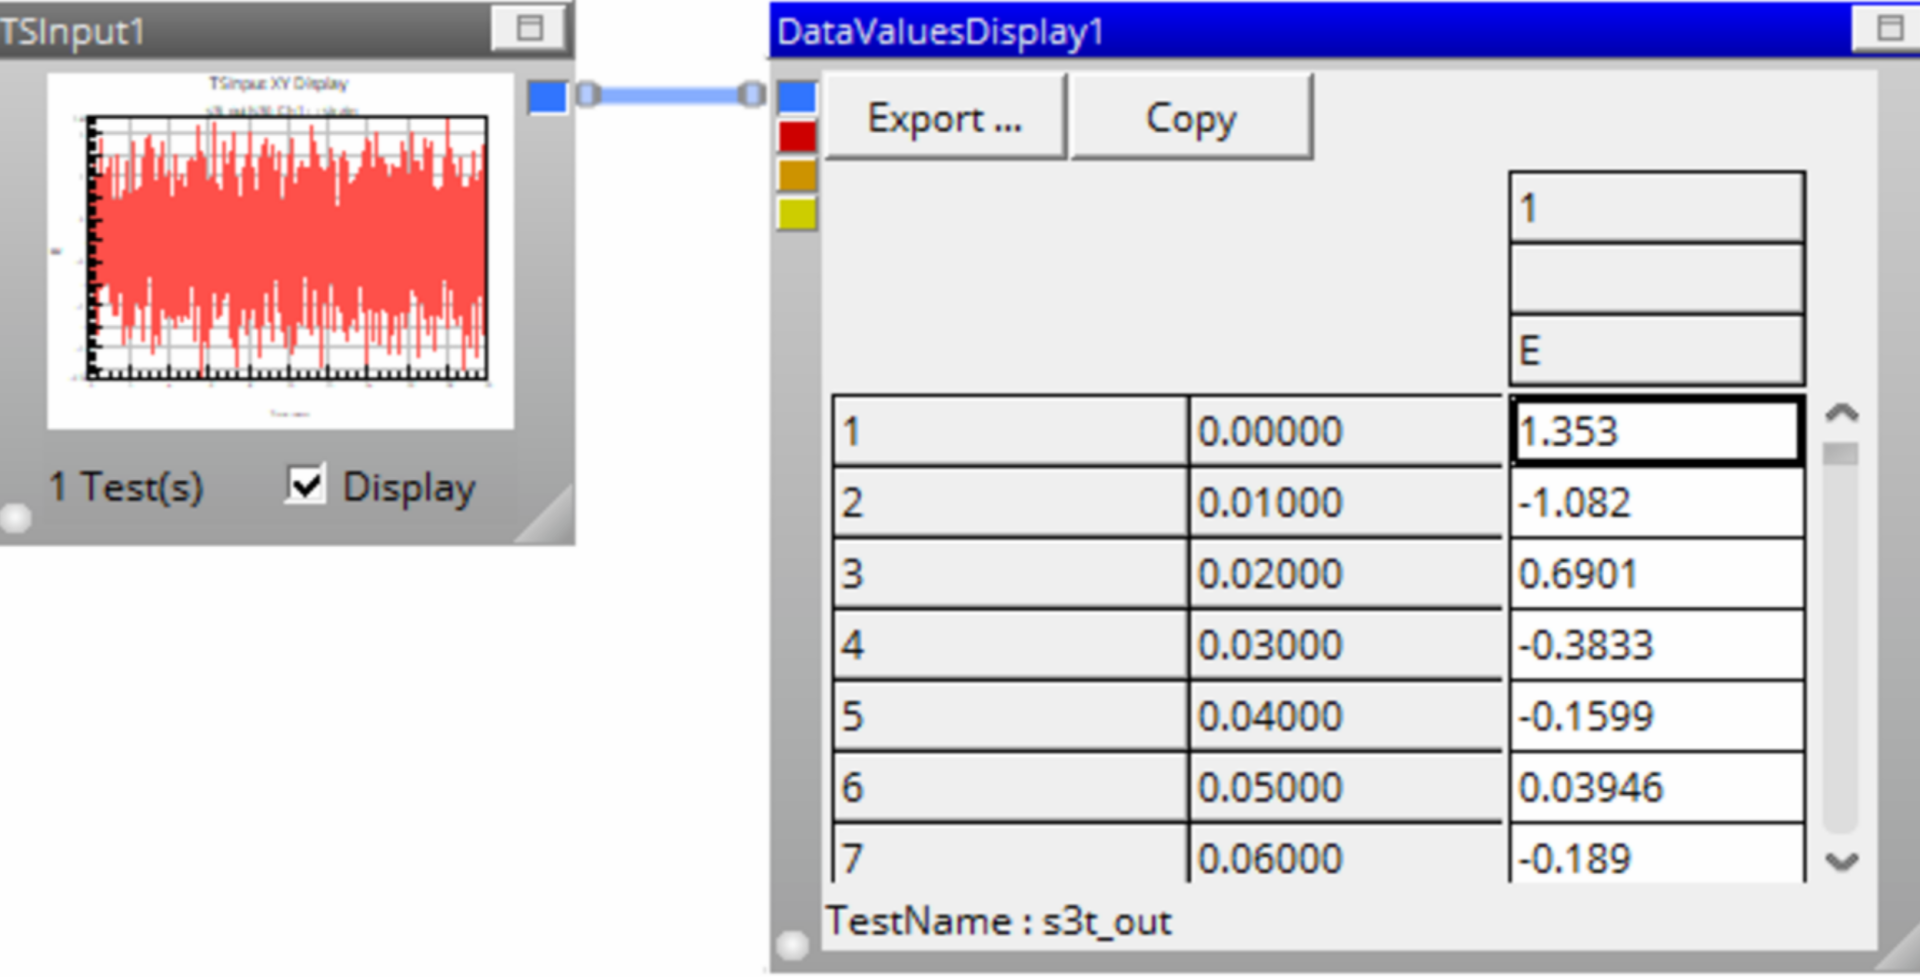Click the blue input port on DataValuesDisplay1

pyautogui.click(x=797, y=97)
